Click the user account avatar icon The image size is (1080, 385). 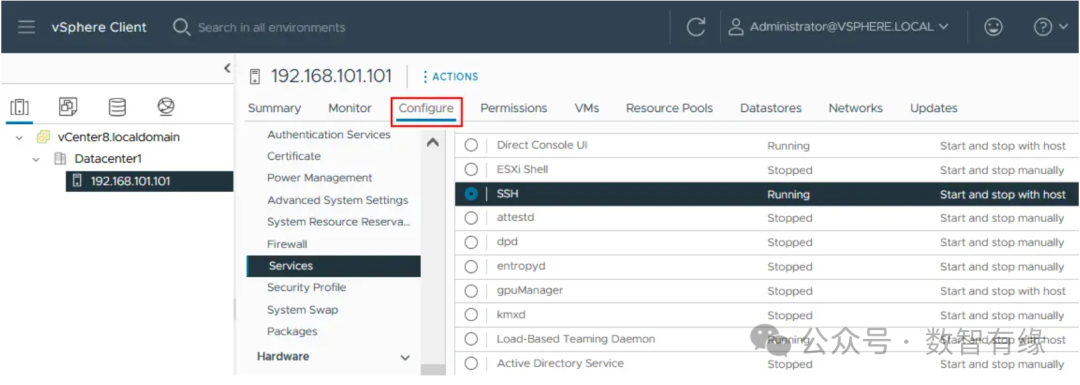pyautogui.click(x=736, y=28)
